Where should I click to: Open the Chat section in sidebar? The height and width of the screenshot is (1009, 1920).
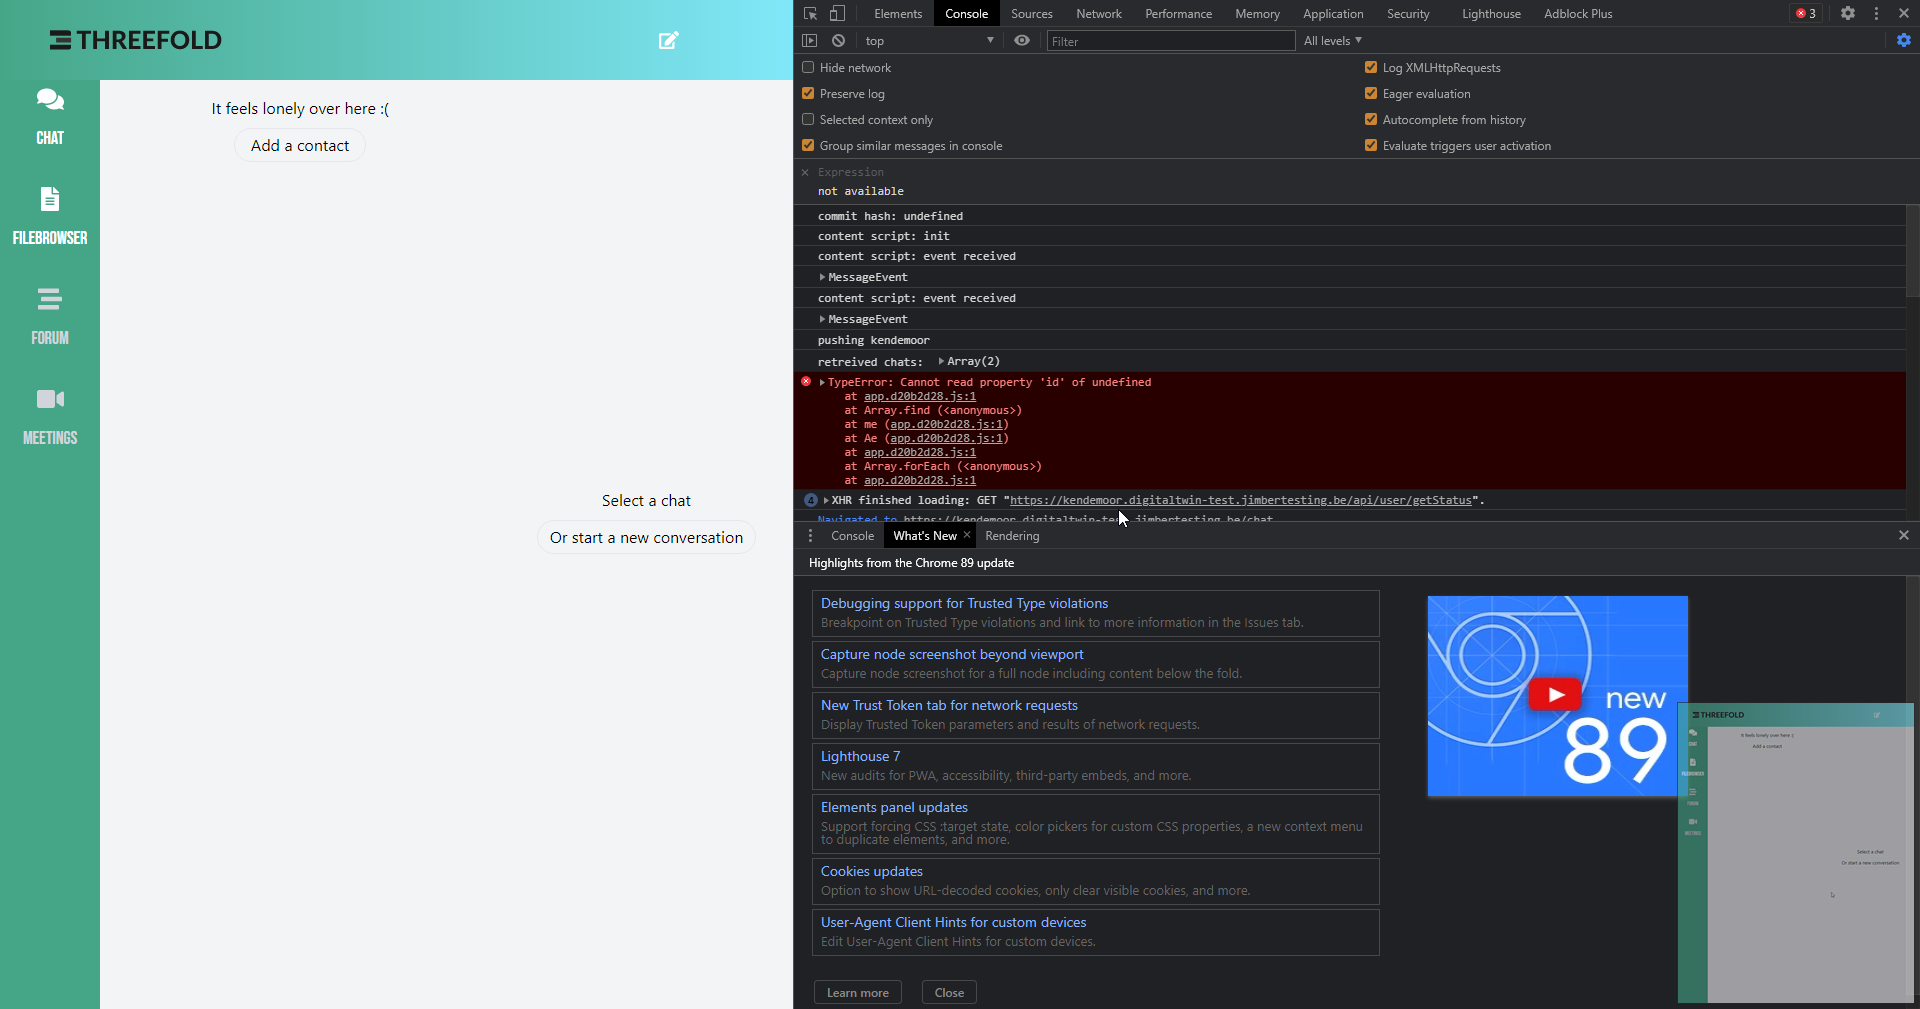(50, 117)
